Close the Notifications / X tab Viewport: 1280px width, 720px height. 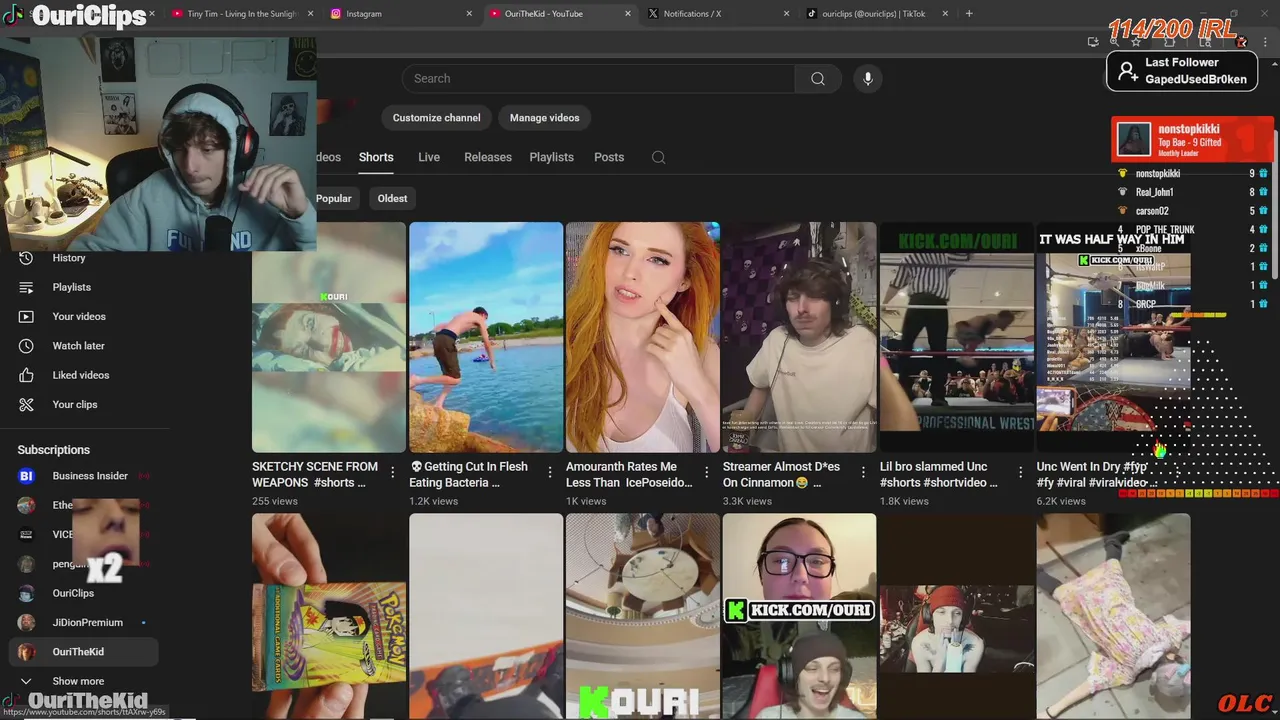786,14
